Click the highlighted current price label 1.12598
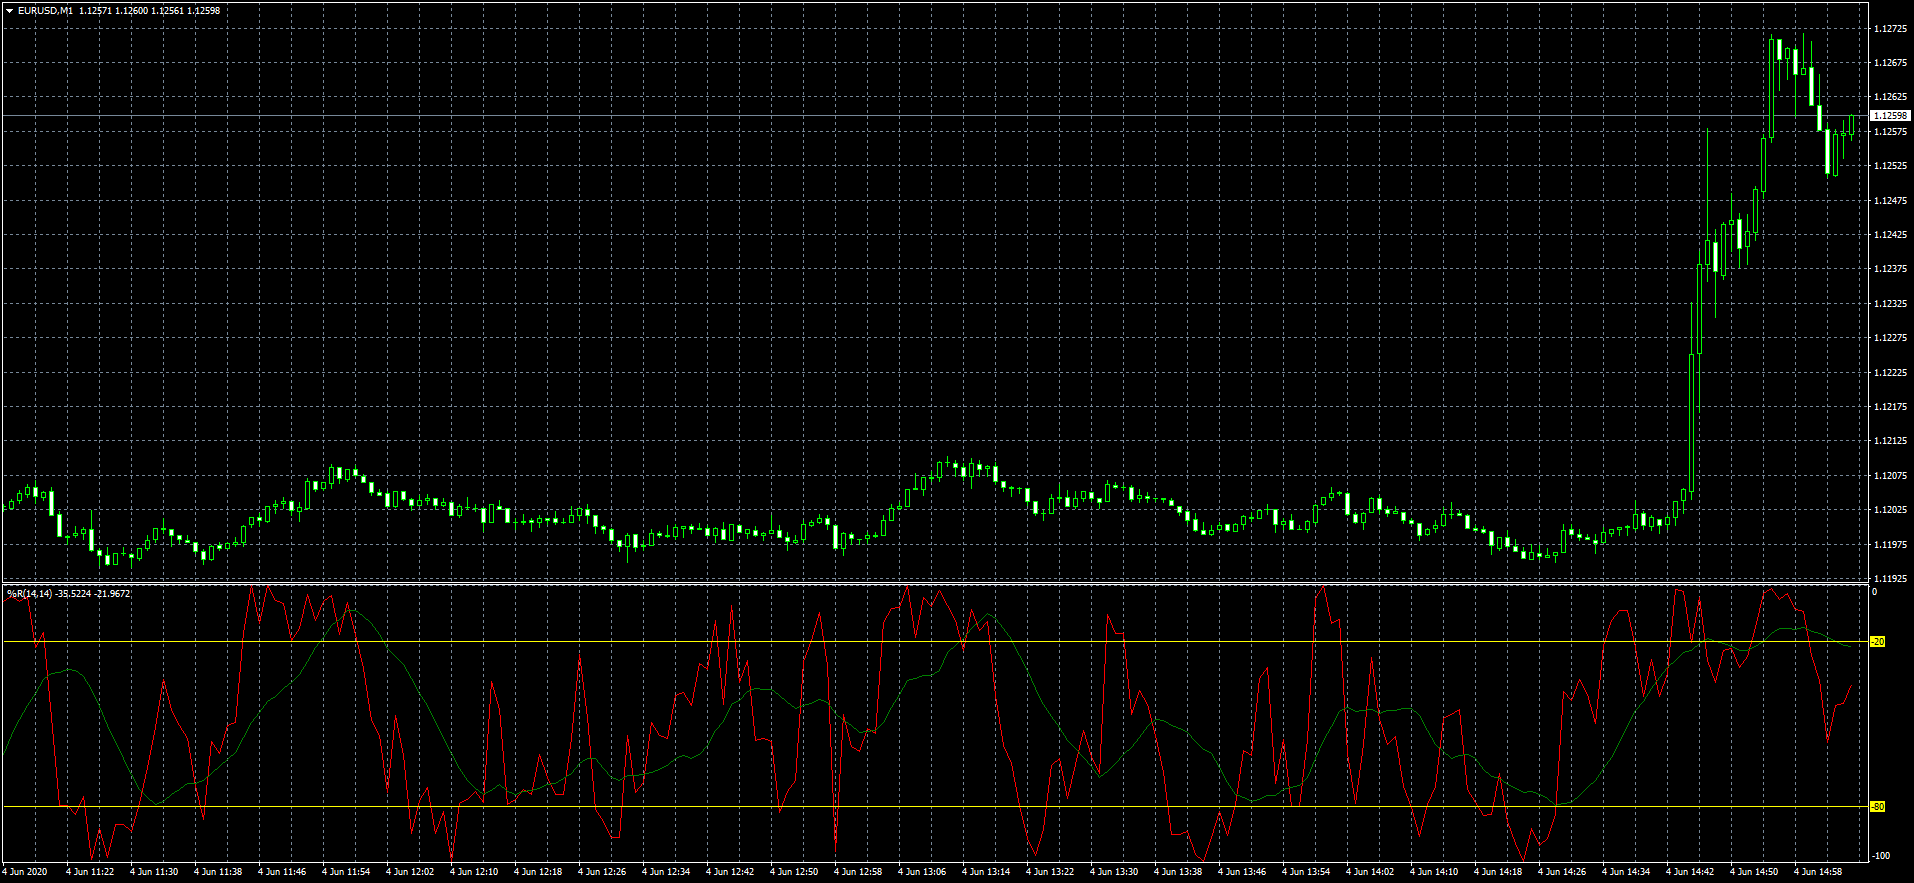1914x883 pixels. pos(1890,116)
